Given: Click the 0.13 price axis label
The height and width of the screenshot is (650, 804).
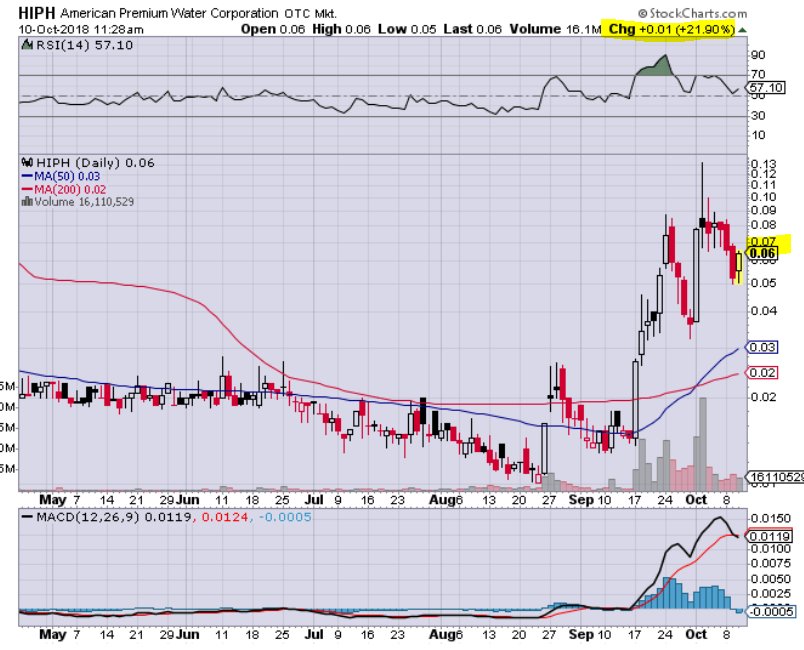Looking at the screenshot, I should (x=763, y=164).
